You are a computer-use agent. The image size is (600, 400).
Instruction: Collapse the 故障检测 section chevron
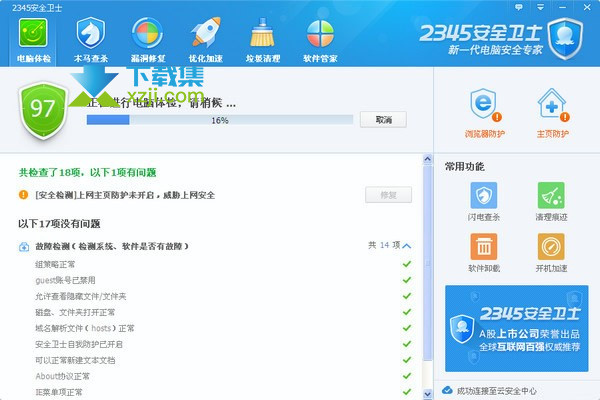[407, 246]
